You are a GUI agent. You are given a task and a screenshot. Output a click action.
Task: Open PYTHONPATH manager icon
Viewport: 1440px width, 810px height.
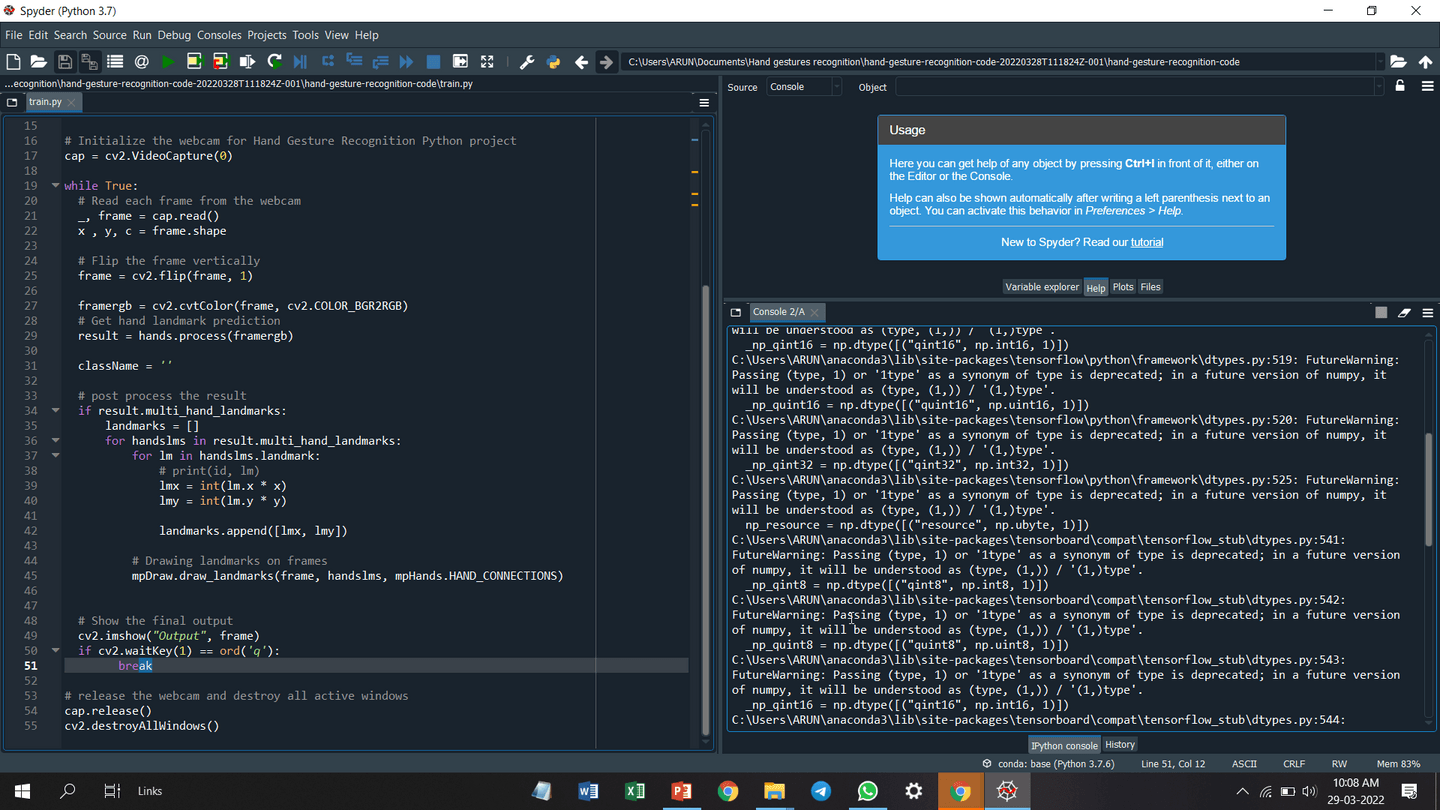click(x=553, y=62)
